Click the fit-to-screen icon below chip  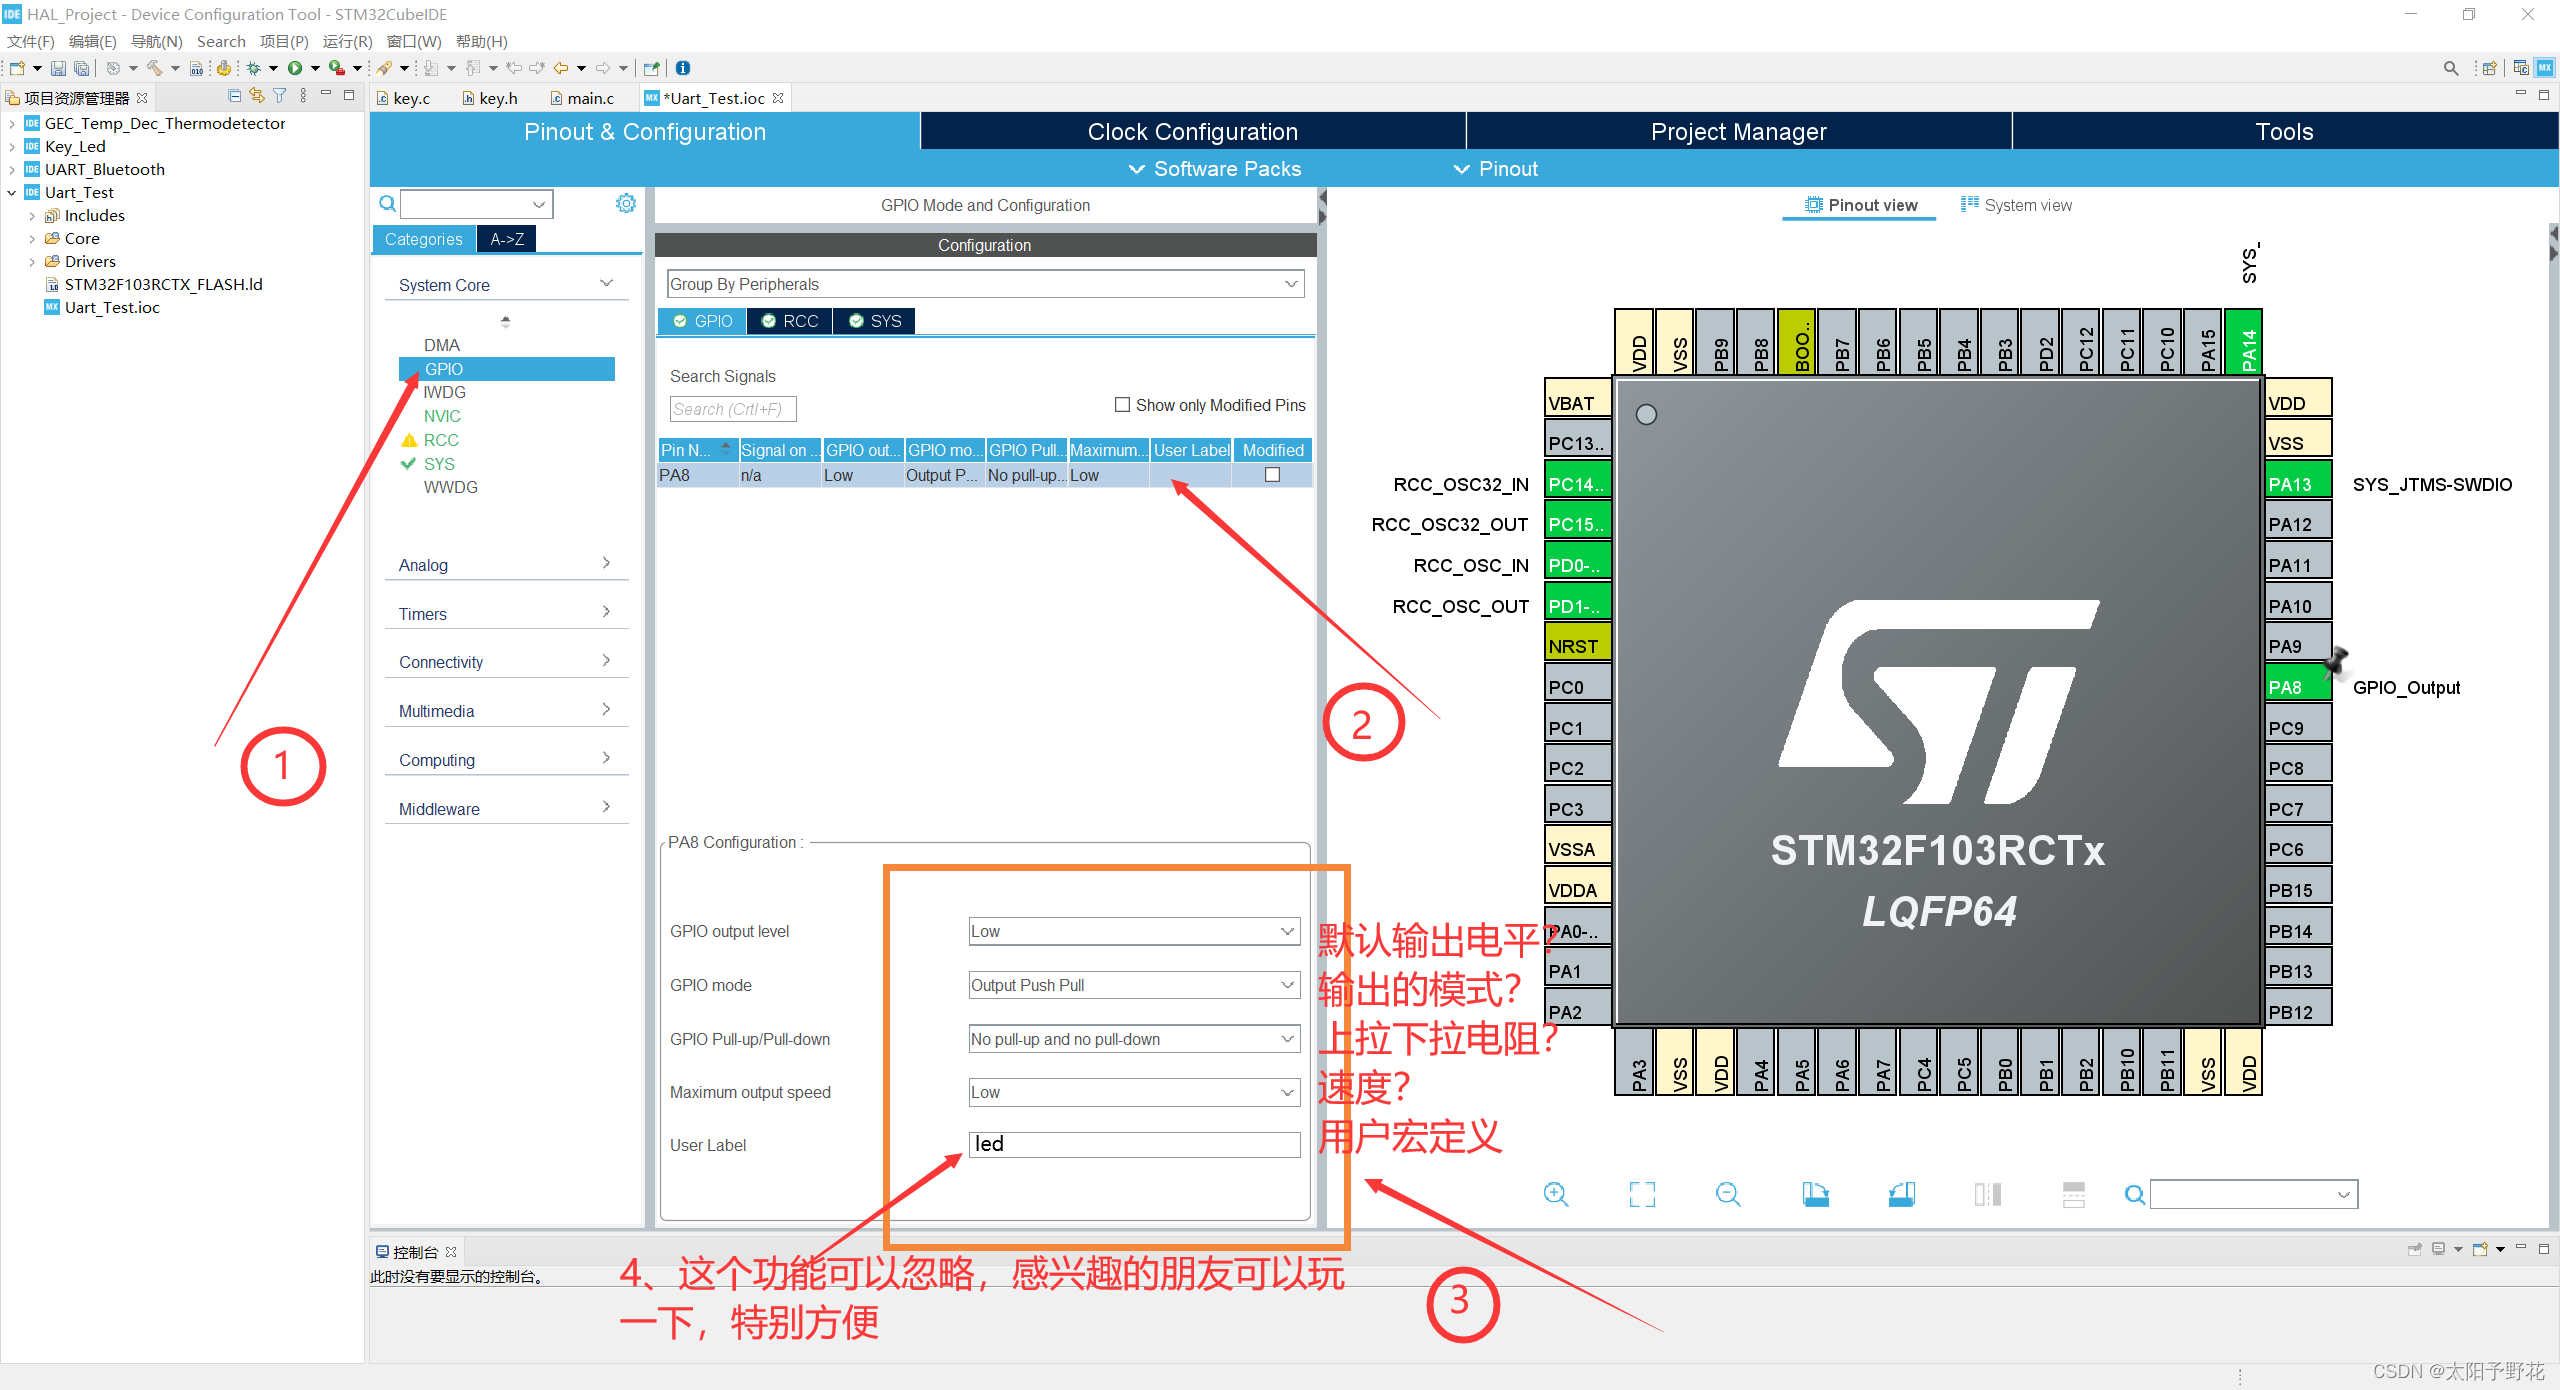pos(1641,1194)
